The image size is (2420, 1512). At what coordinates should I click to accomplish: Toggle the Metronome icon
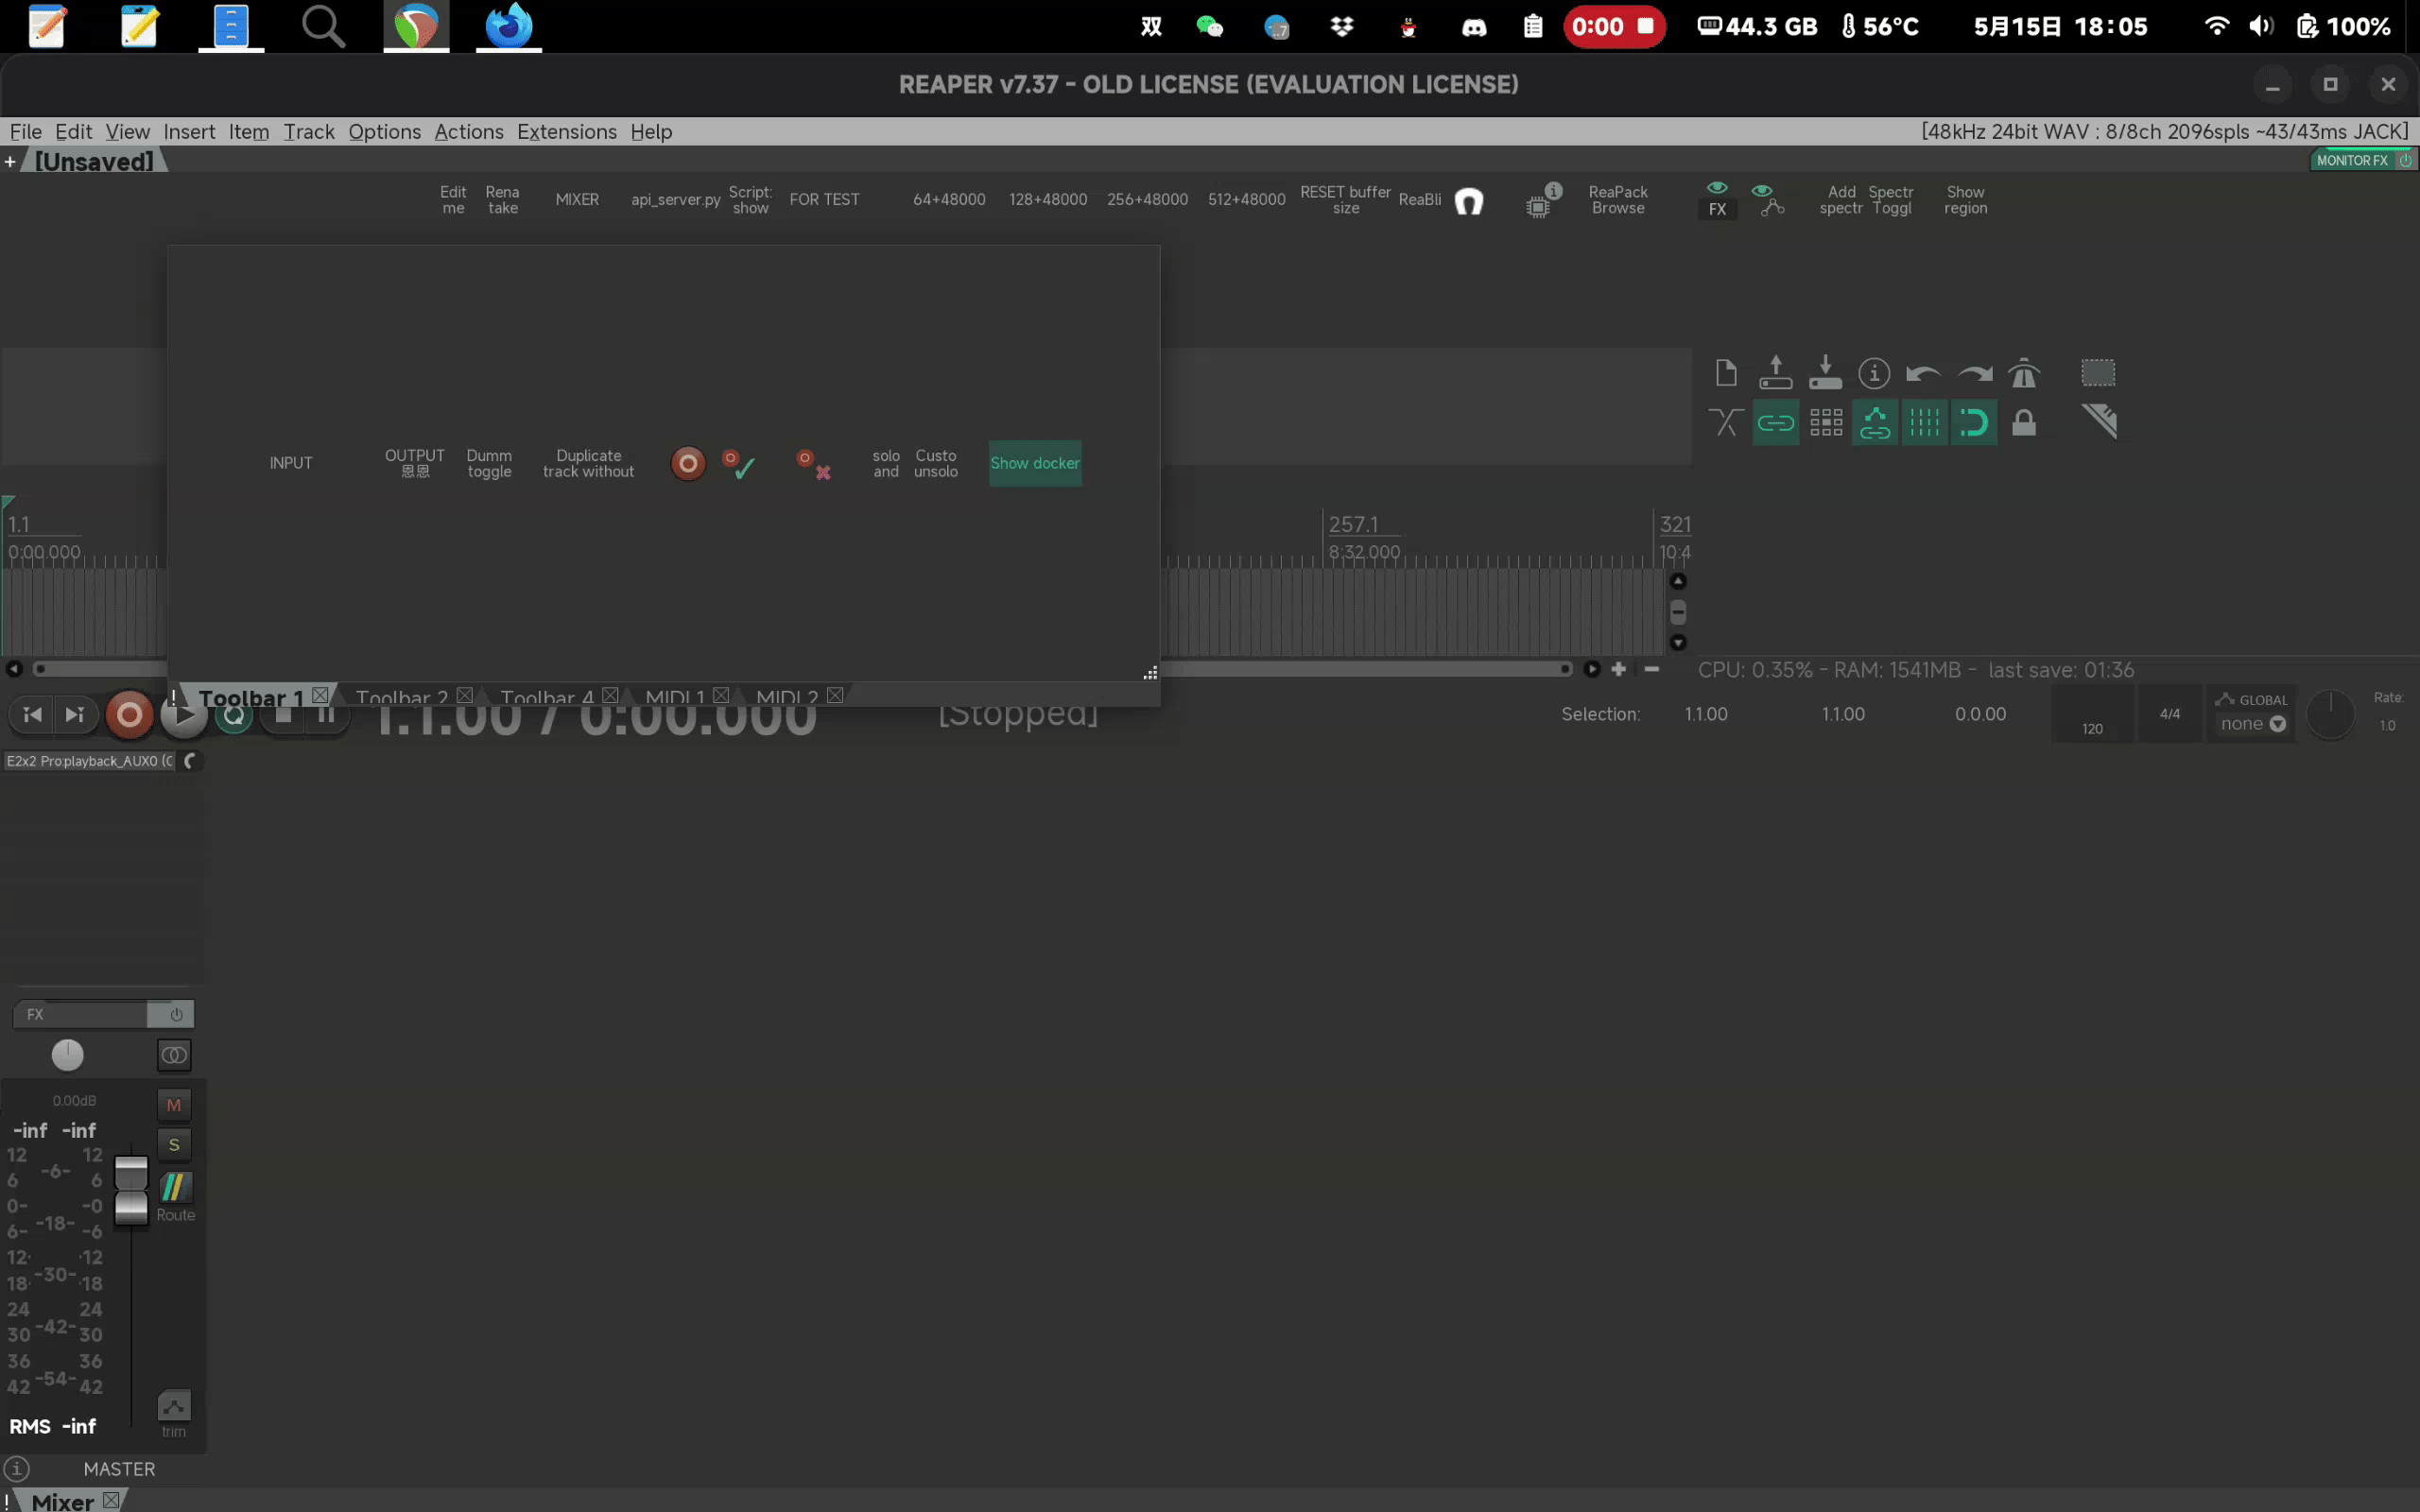point(2024,373)
